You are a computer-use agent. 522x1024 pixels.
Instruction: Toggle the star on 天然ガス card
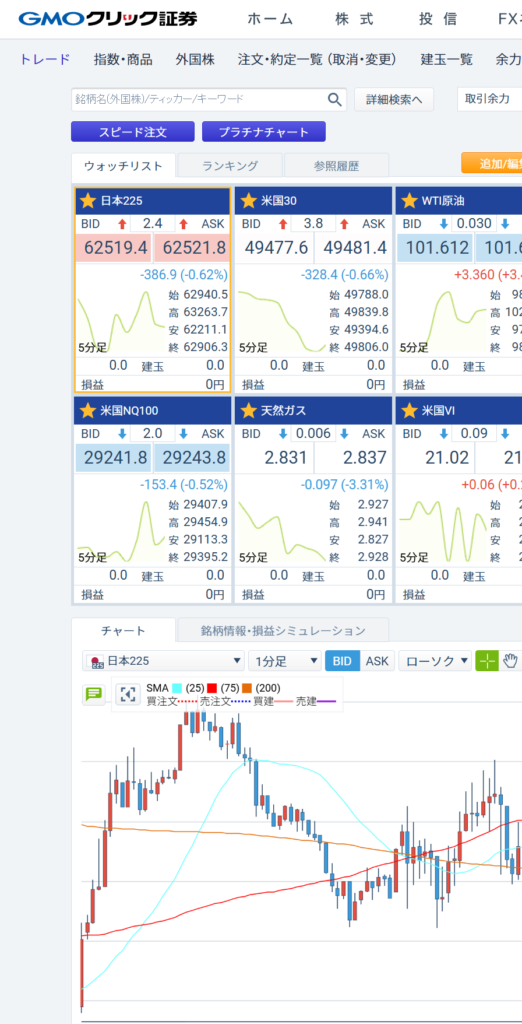(248, 411)
